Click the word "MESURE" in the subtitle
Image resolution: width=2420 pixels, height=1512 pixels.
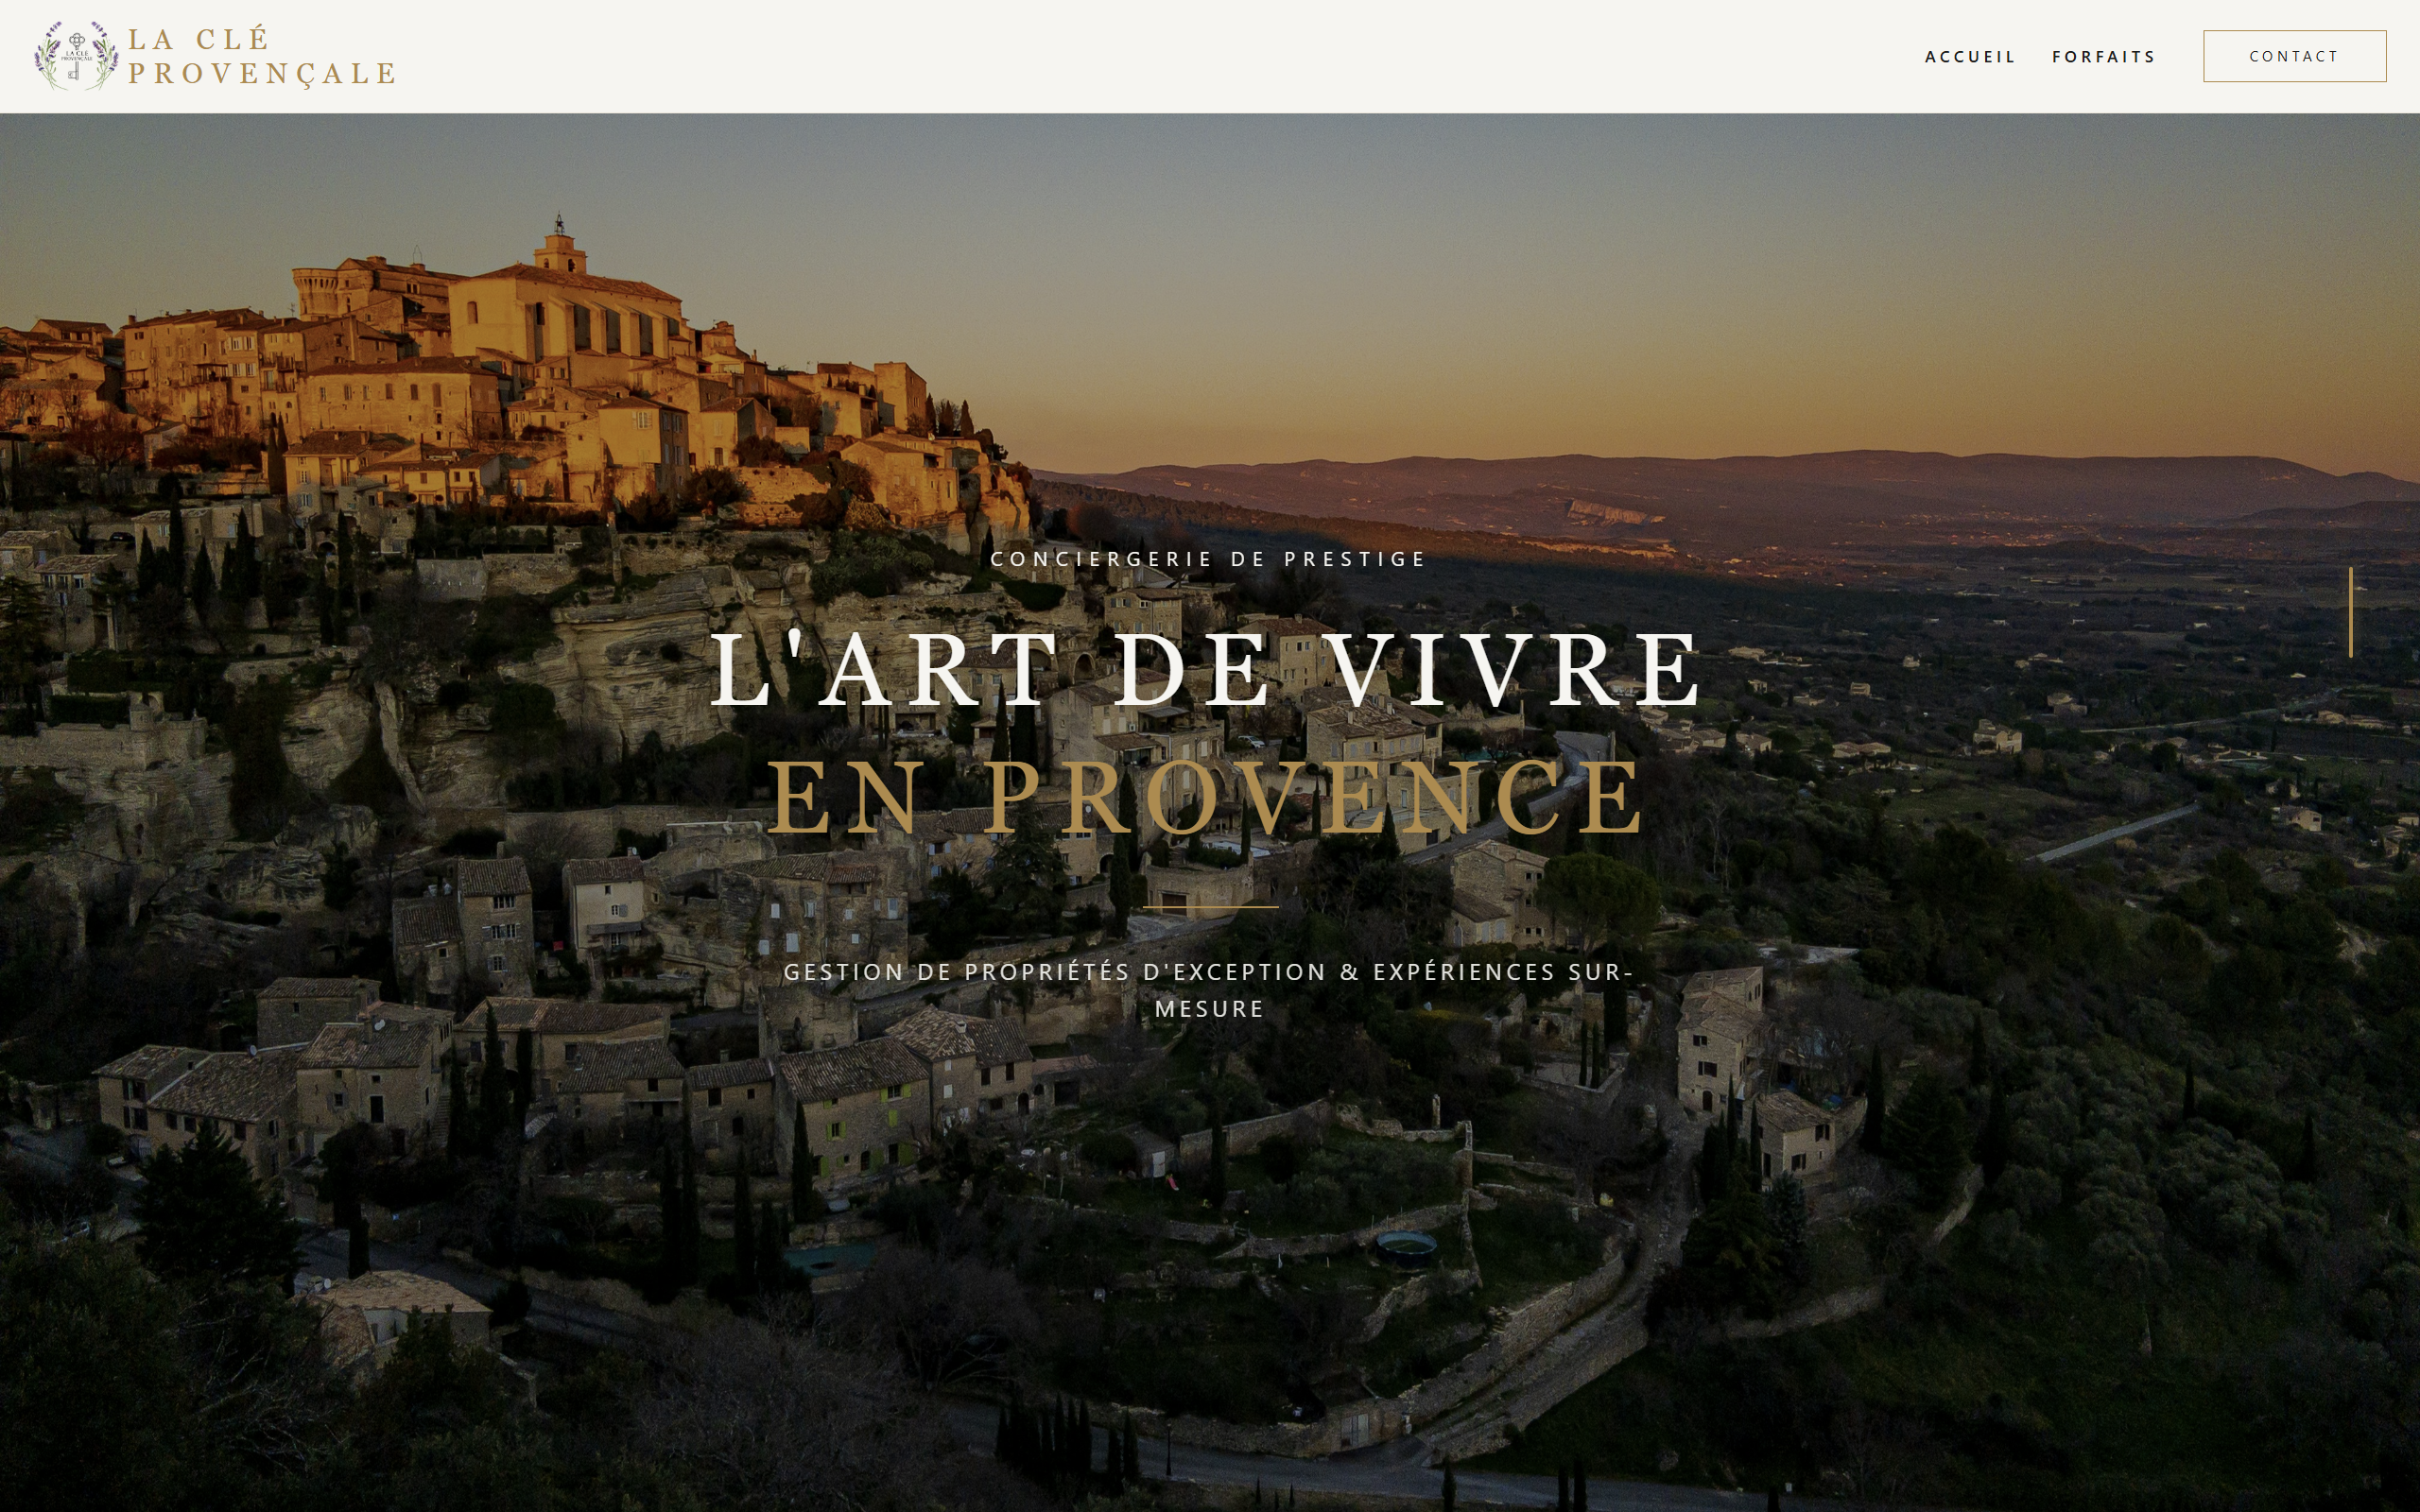[x=1210, y=1009]
